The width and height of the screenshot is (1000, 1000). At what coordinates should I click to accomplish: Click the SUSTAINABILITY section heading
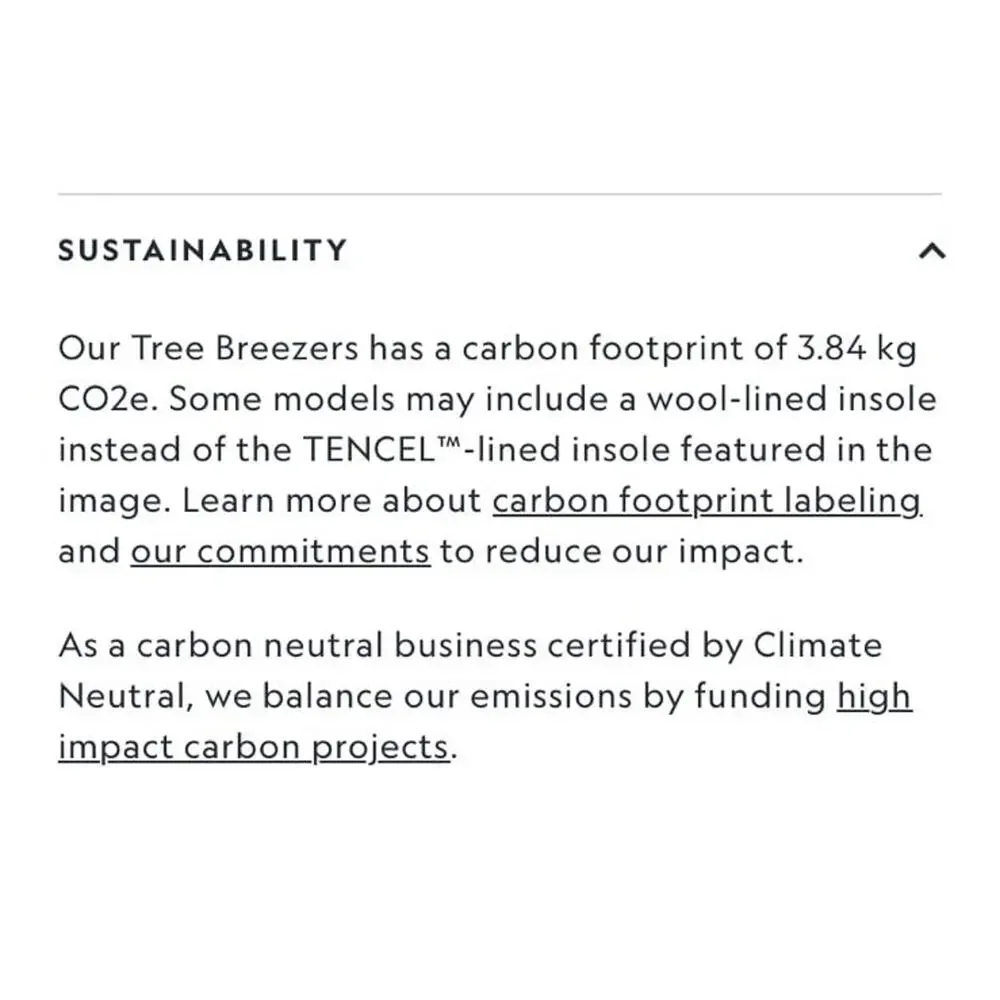pyautogui.click(x=203, y=250)
